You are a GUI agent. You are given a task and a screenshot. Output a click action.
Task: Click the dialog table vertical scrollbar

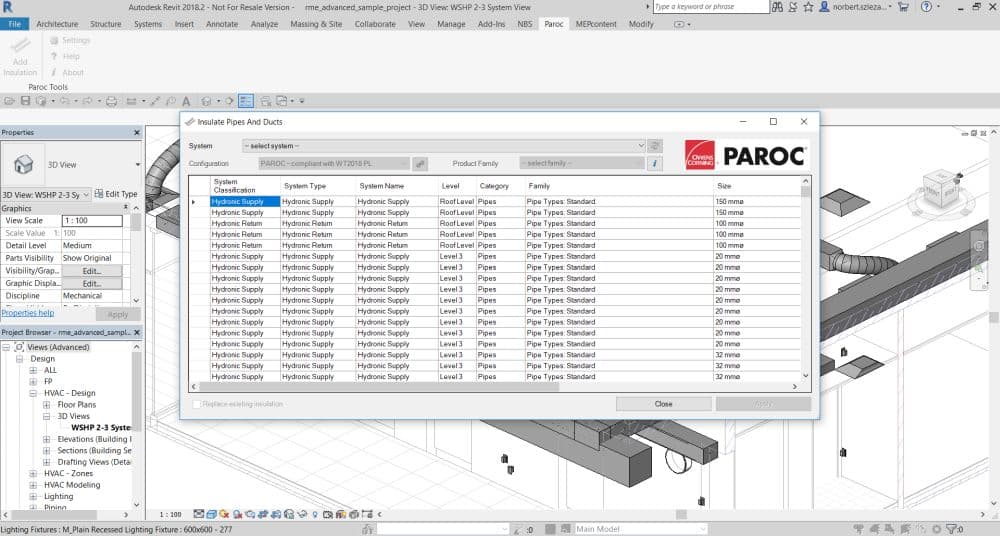[805, 191]
